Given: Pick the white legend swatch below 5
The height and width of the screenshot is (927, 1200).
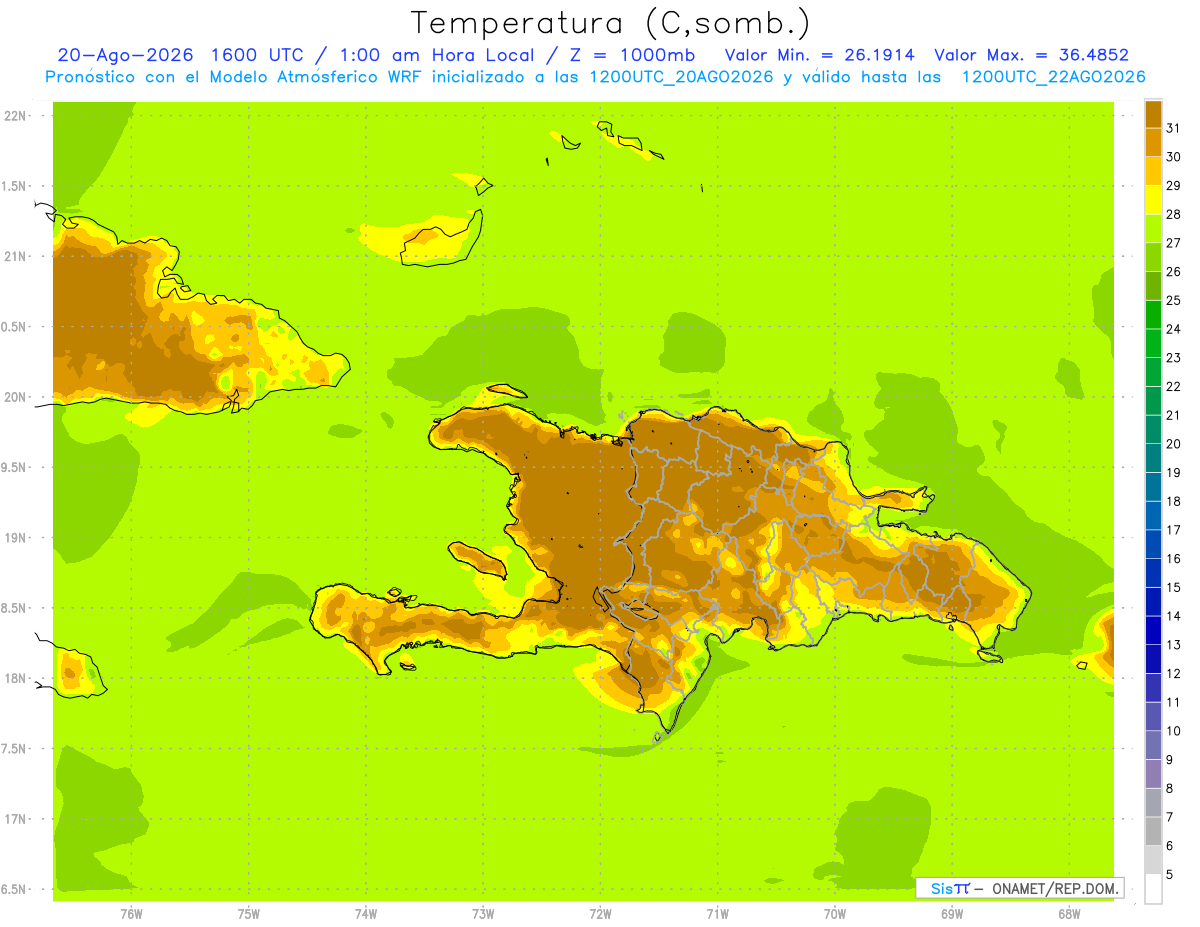Looking at the screenshot, I should [1153, 889].
